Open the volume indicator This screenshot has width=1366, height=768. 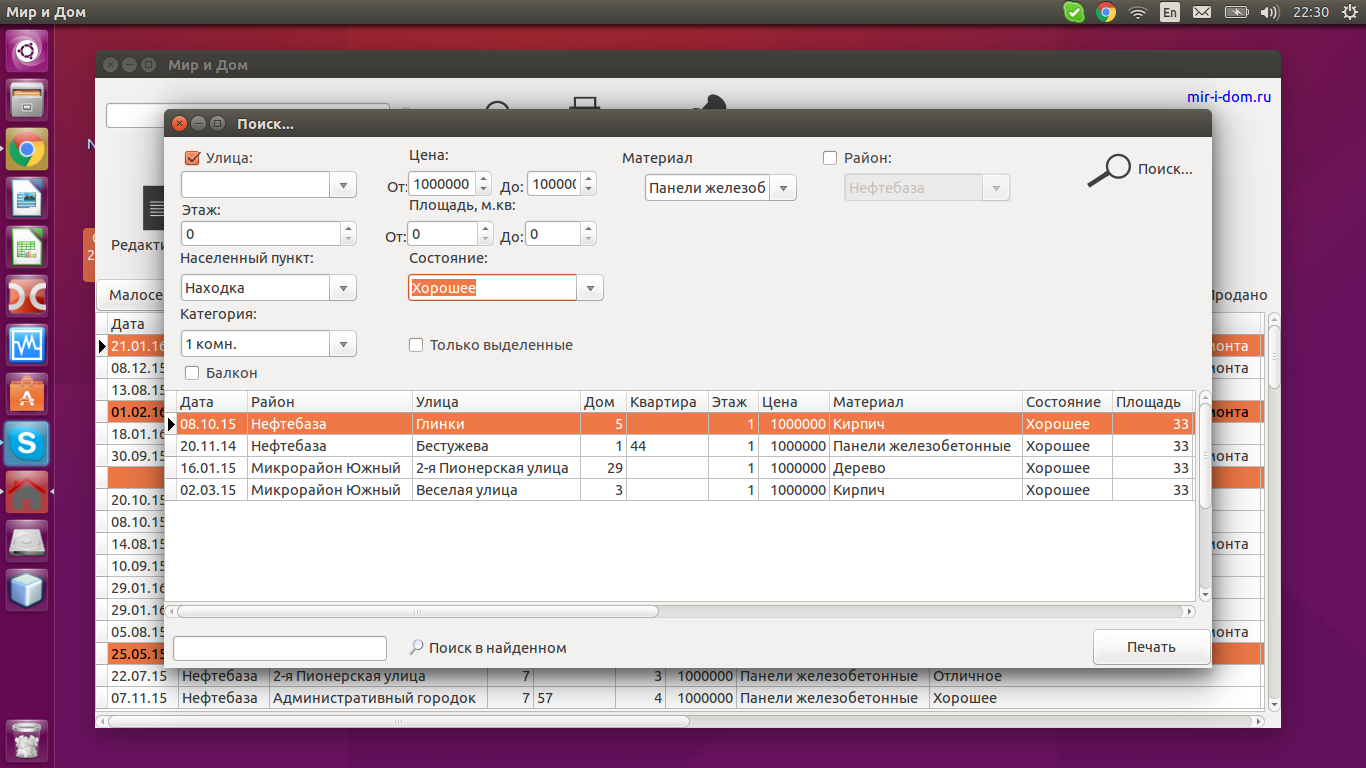click(x=1270, y=12)
